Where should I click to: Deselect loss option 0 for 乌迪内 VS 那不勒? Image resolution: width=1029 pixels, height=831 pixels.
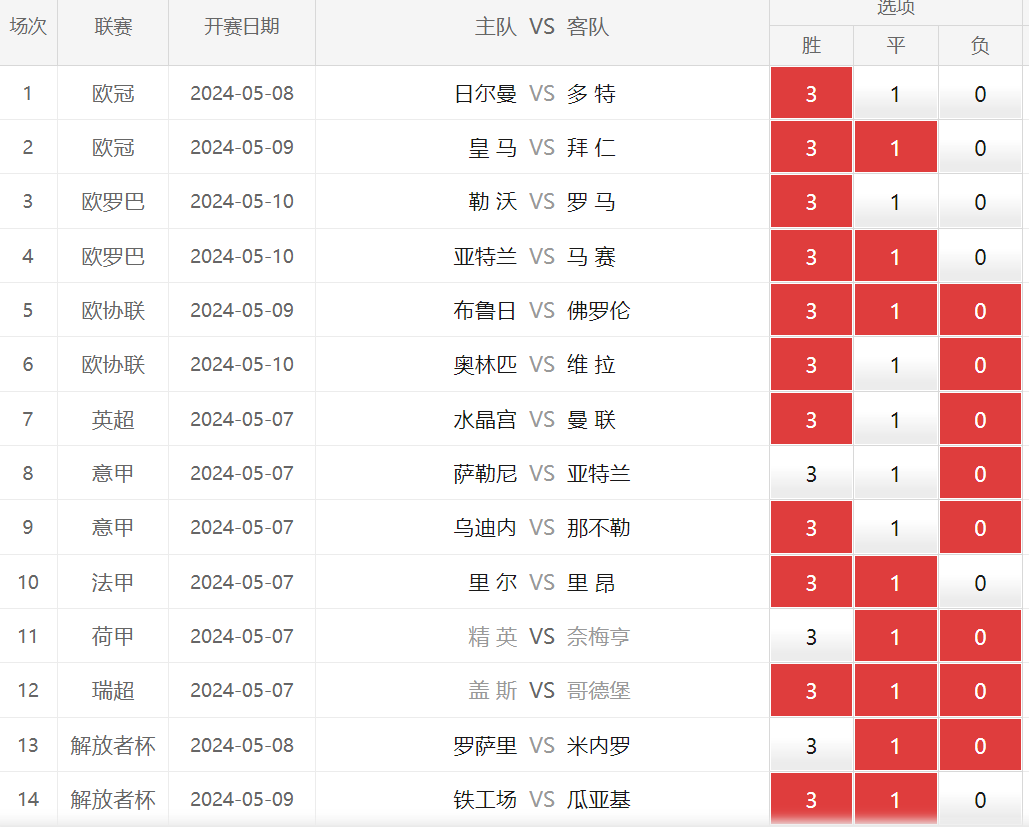pos(980,527)
